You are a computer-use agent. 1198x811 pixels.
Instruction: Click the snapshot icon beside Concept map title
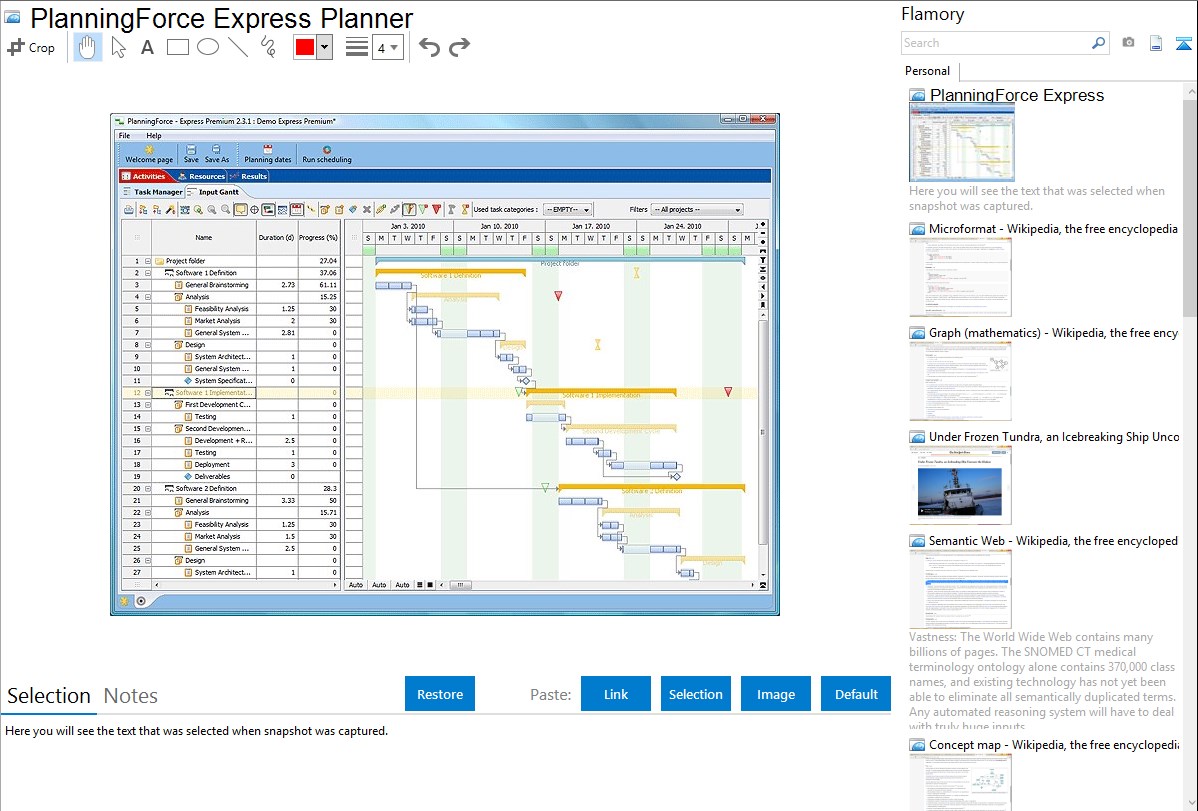(917, 745)
